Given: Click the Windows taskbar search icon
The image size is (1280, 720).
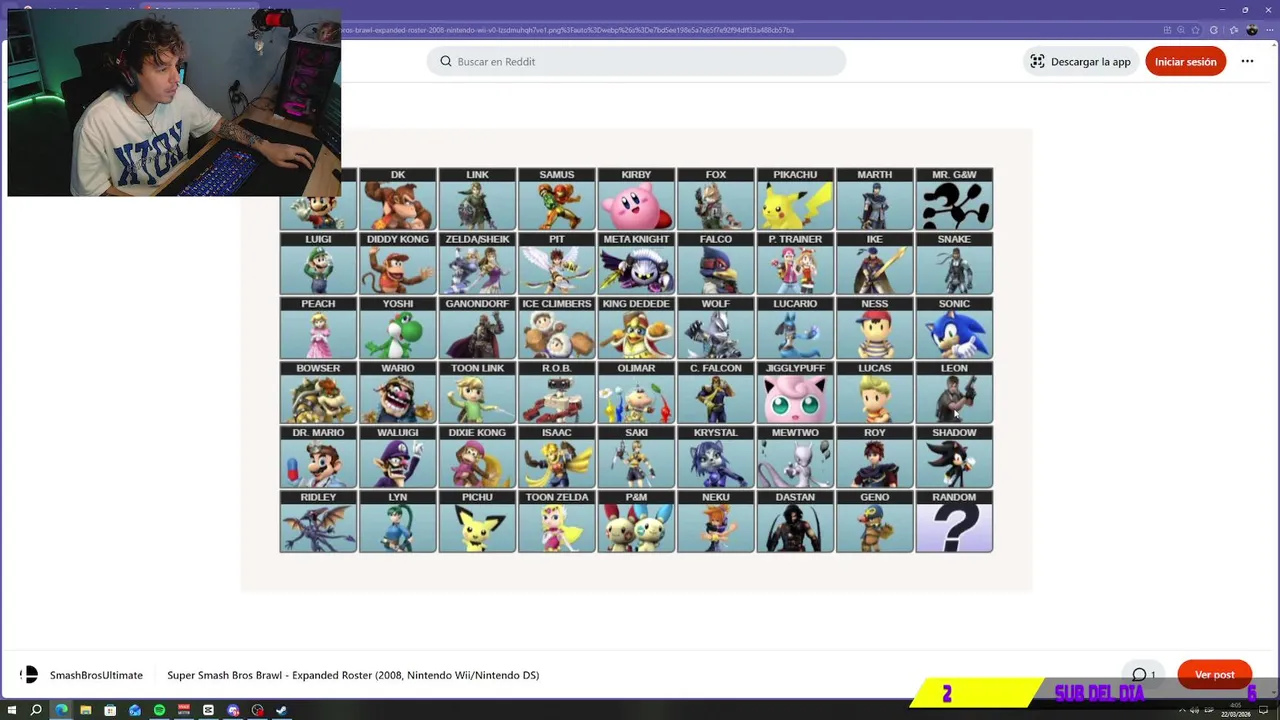Looking at the screenshot, I should (36, 710).
